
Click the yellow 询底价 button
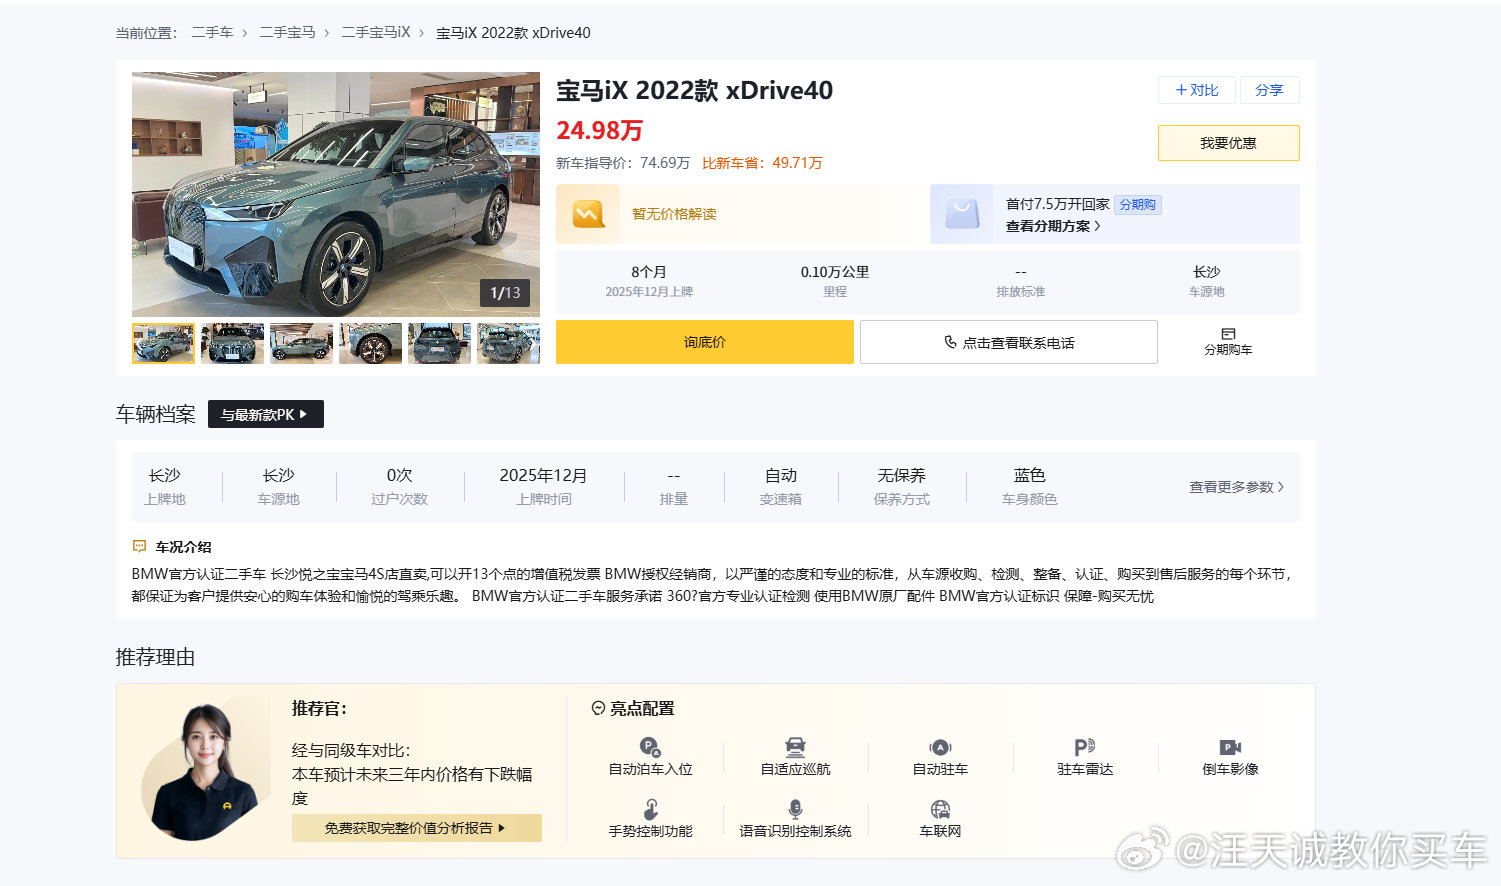704,342
